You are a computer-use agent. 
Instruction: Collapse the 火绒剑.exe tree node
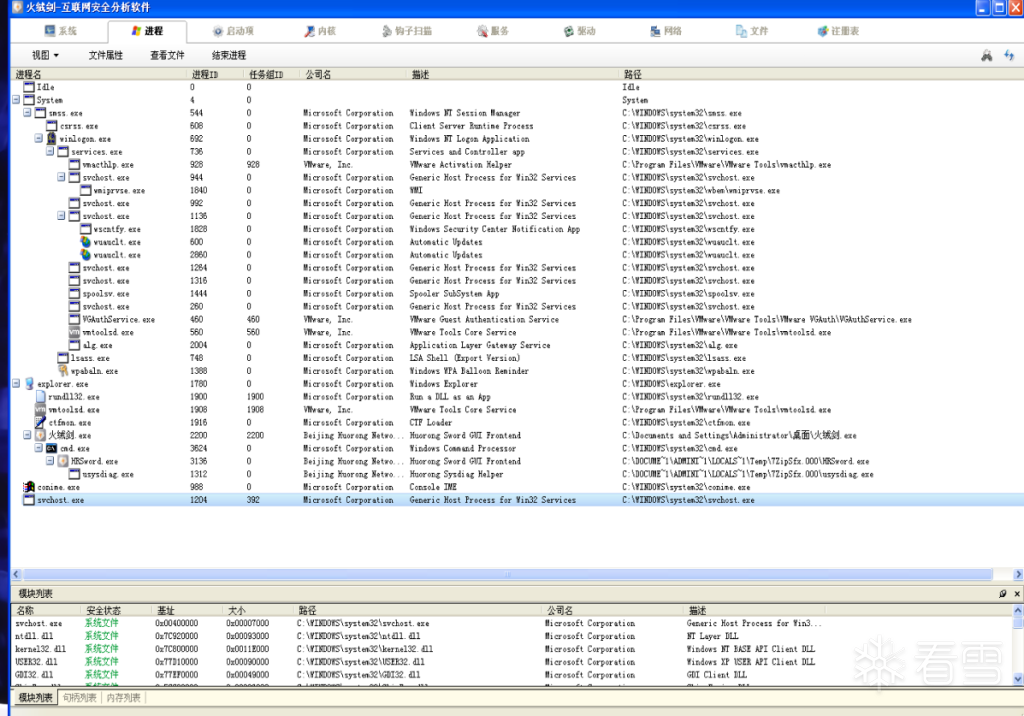point(27,435)
